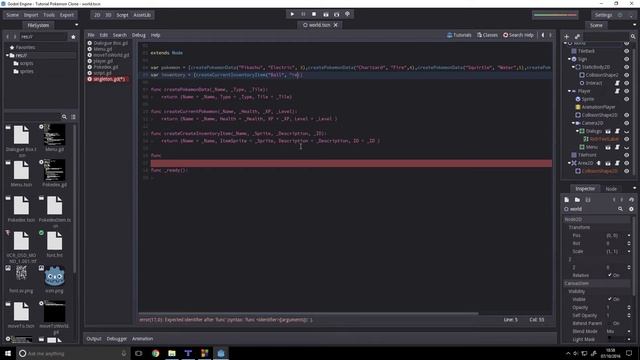Click the Search Help button
640x360 pixels.
point(518,35)
